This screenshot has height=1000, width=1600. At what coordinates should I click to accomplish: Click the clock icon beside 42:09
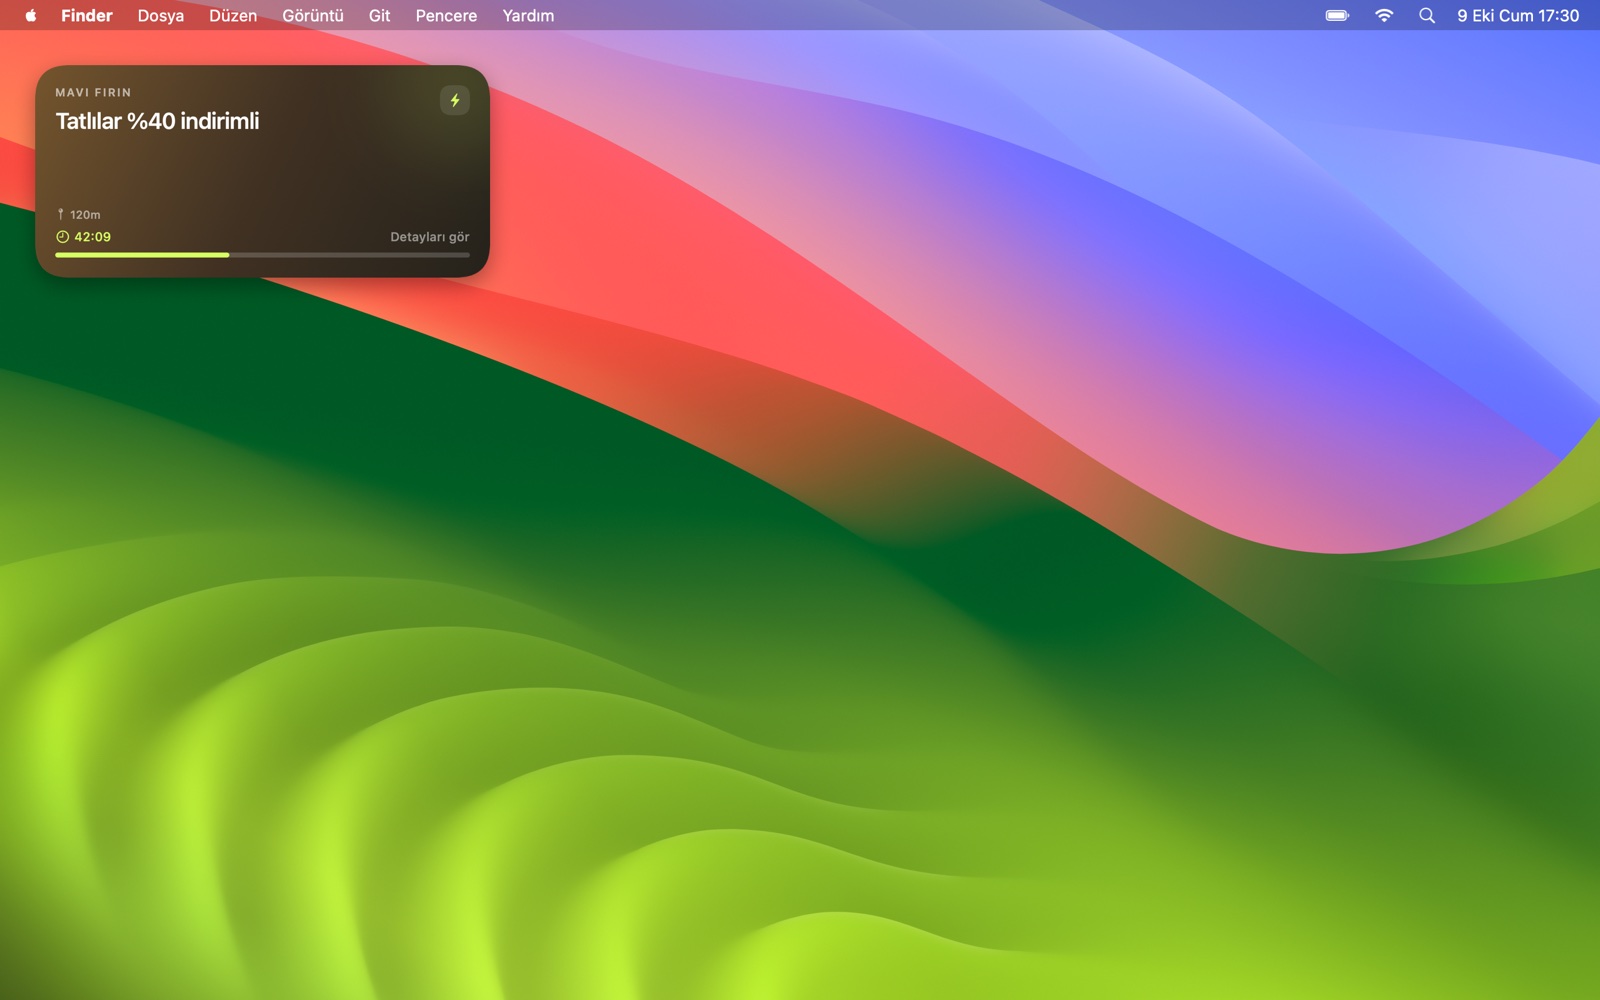click(x=62, y=237)
